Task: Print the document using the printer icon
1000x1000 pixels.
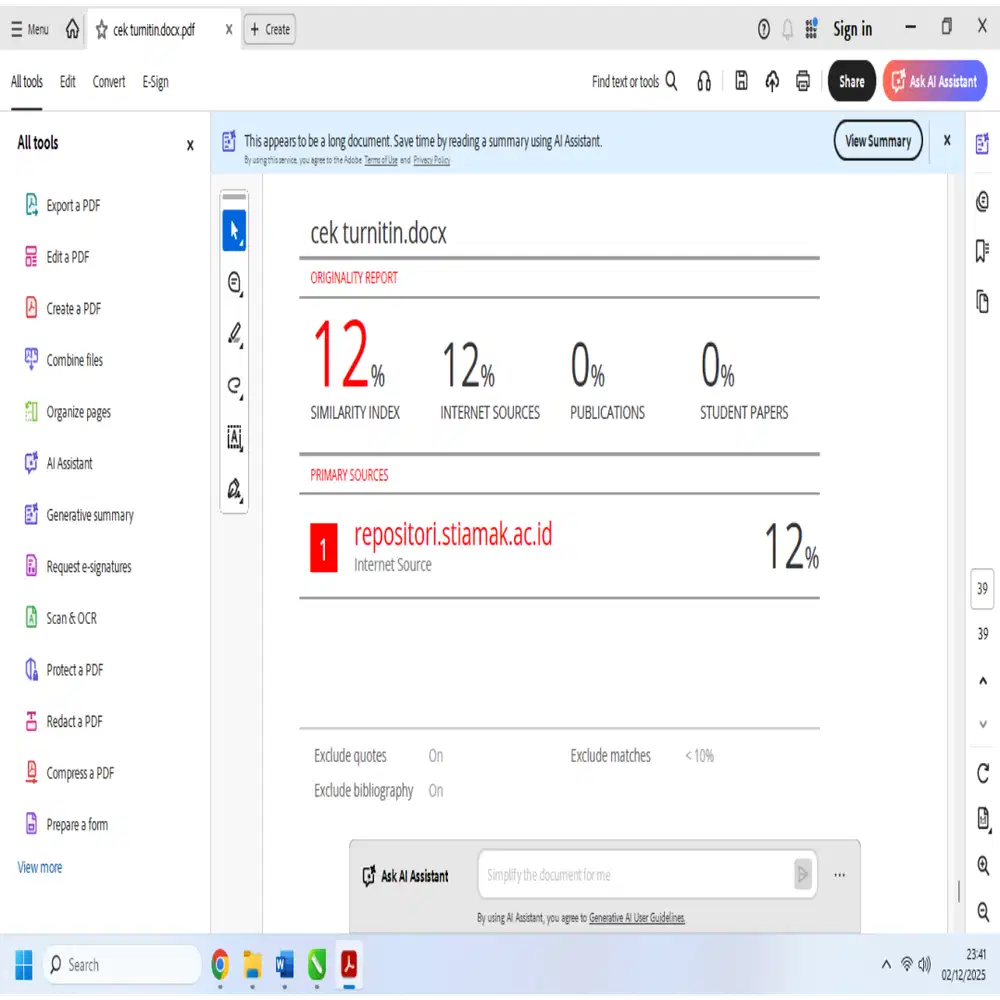Action: [x=803, y=81]
